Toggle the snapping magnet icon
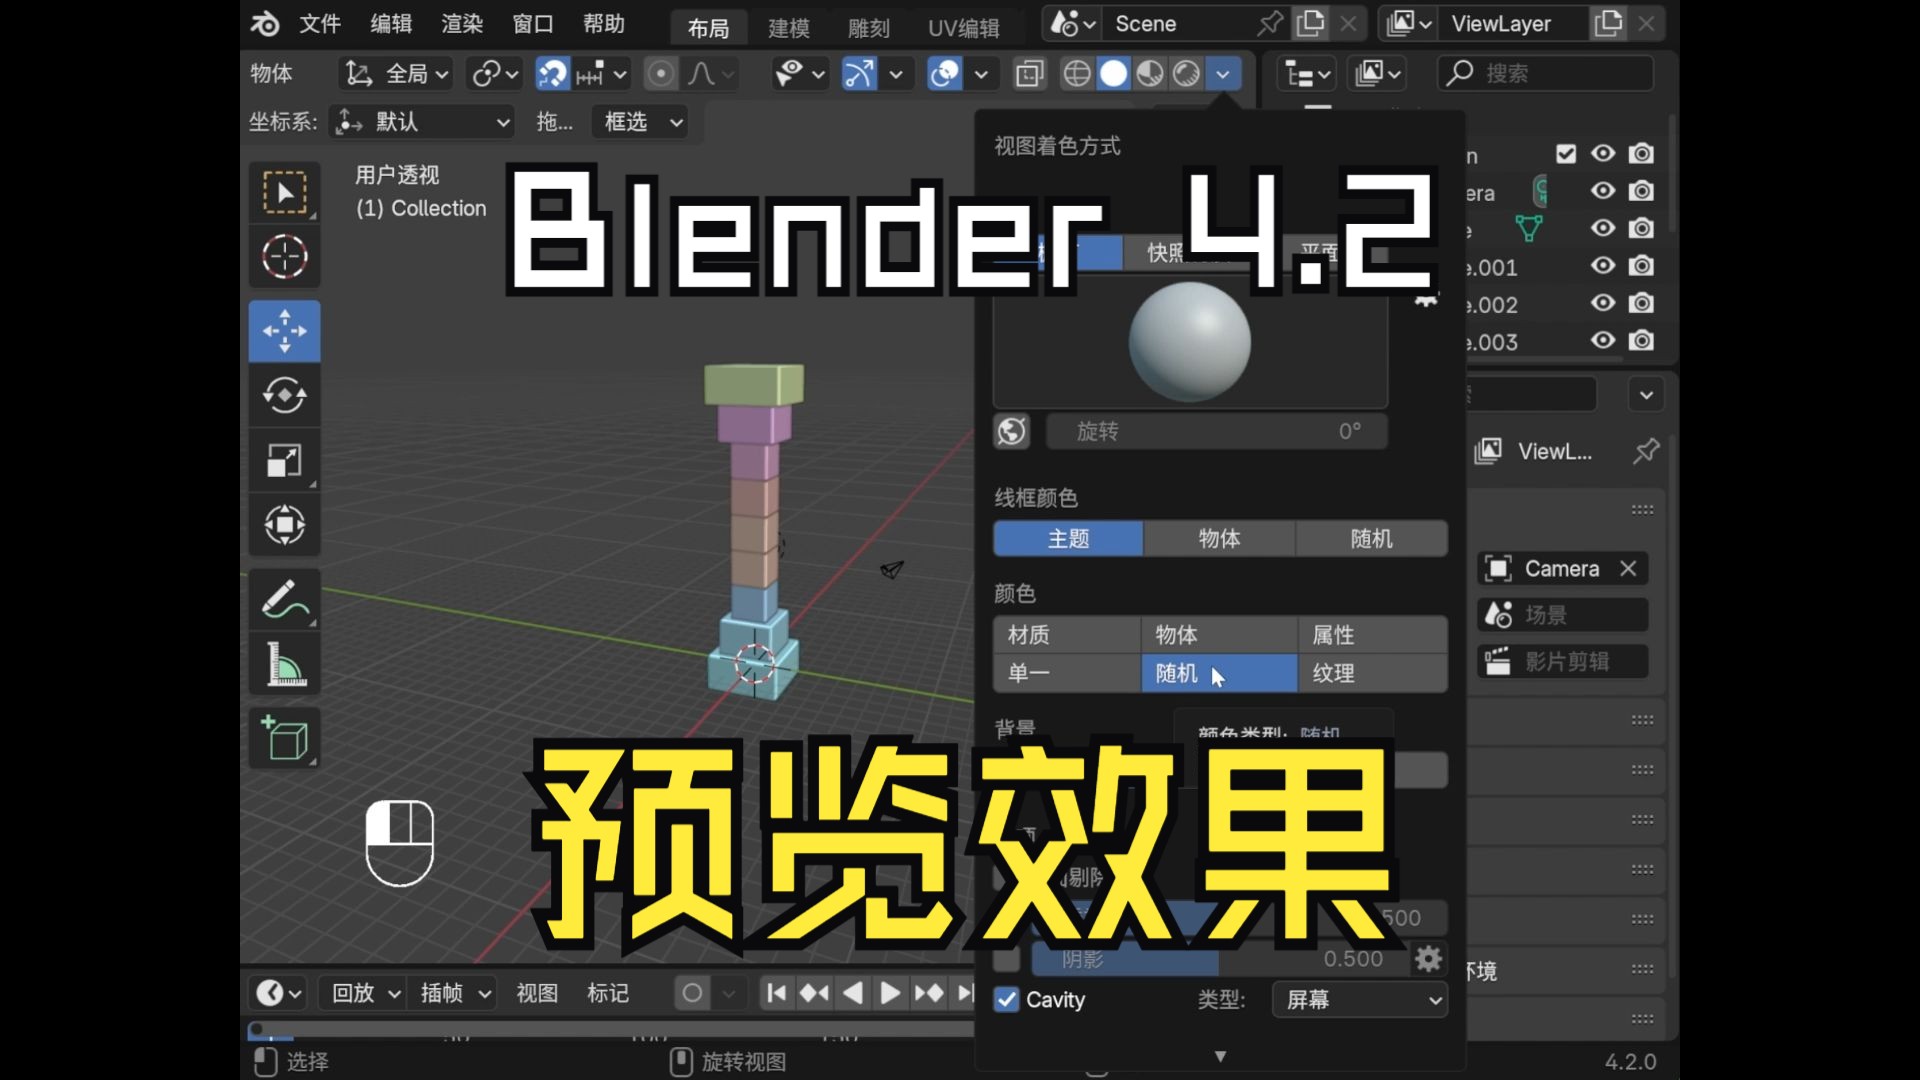Viewport: 1920px width, 1080px height. pyautogui.click(x=551, y=73)
